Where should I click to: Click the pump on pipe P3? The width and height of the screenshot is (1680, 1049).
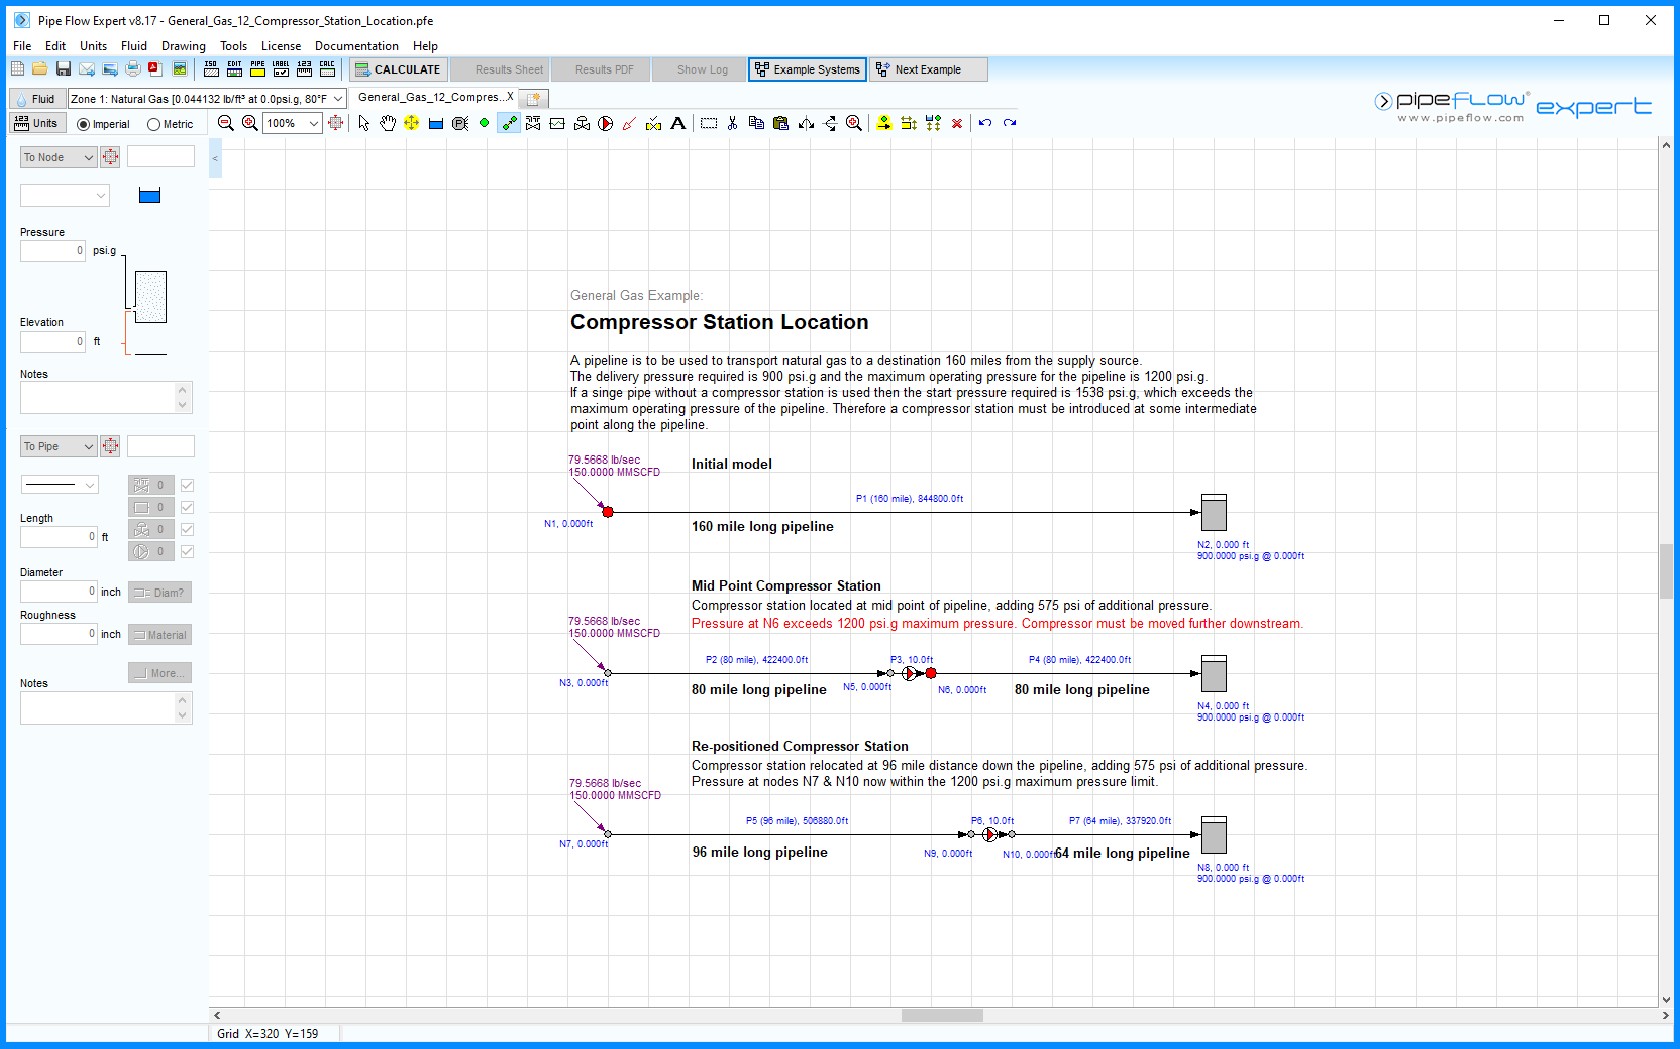[x=909, y=673]
